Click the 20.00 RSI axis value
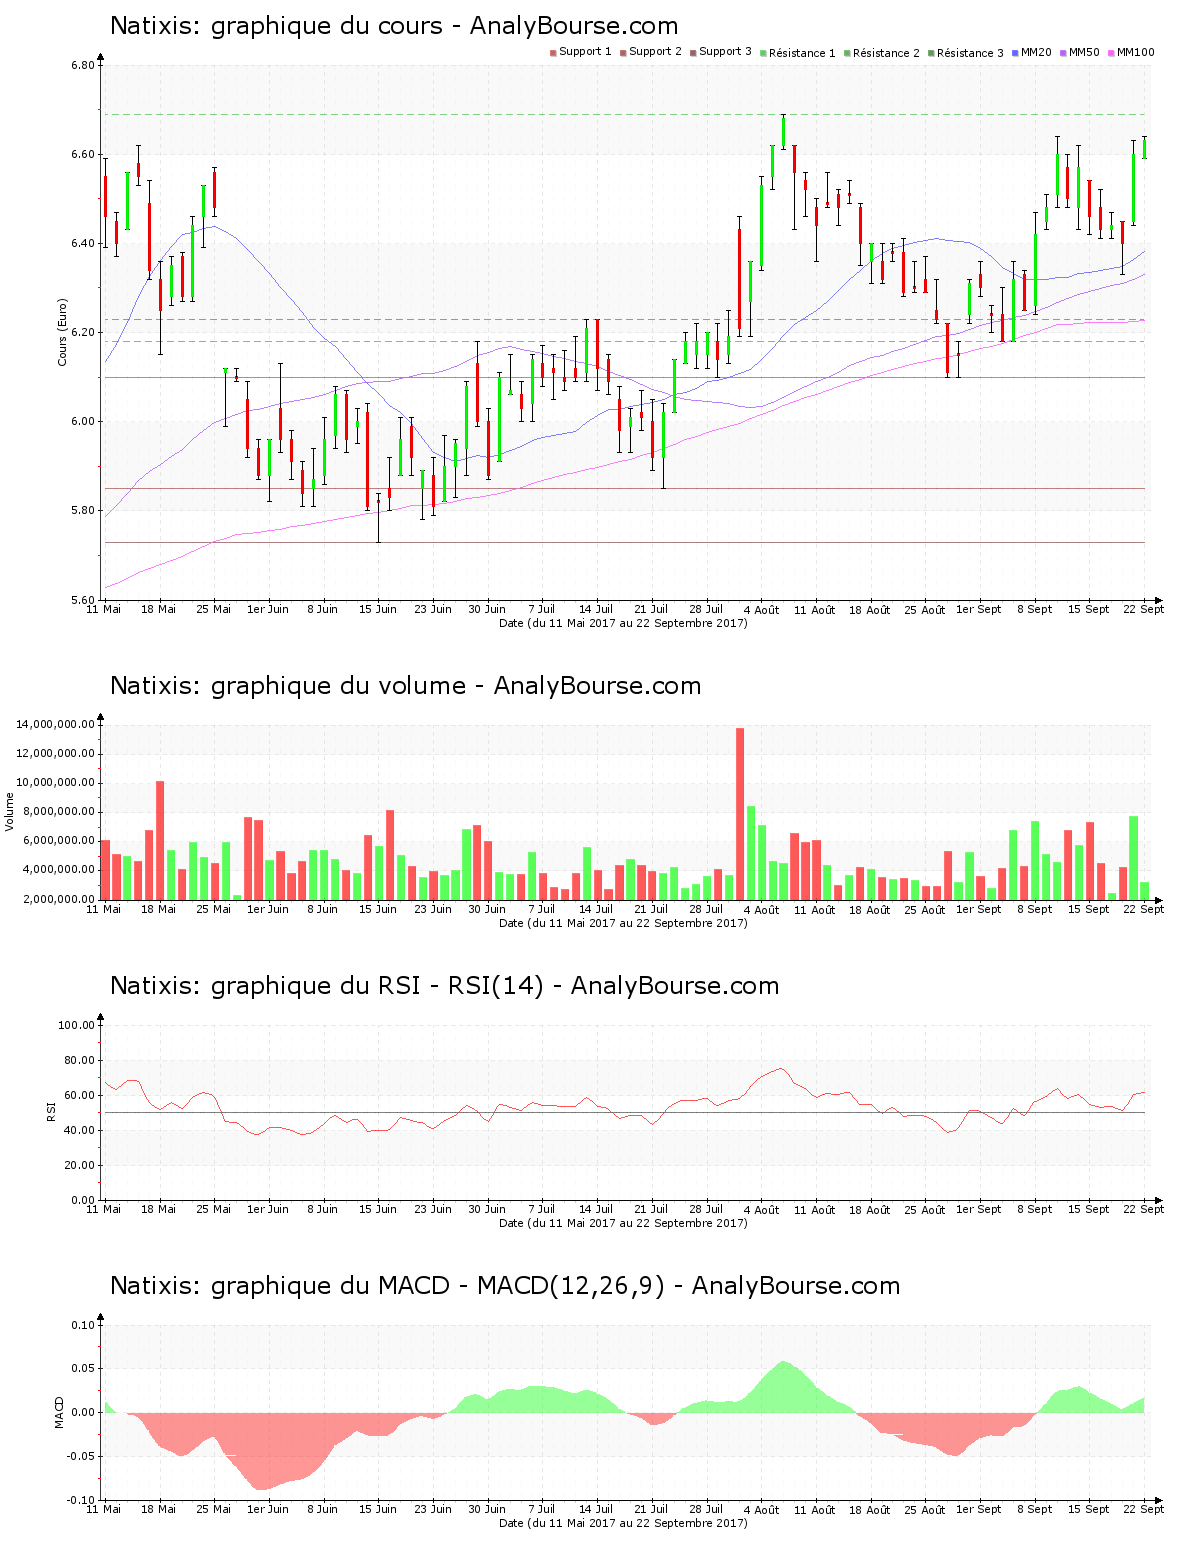1200x1550 pixels. pos(80,1166)
